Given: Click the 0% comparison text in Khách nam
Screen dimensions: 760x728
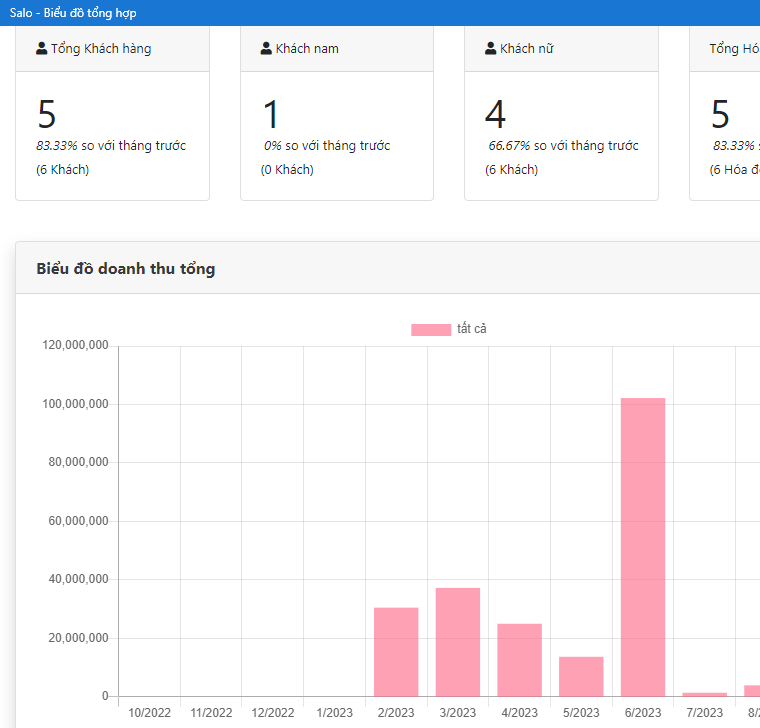Looking at the screenshot, I should click(272, 146).
